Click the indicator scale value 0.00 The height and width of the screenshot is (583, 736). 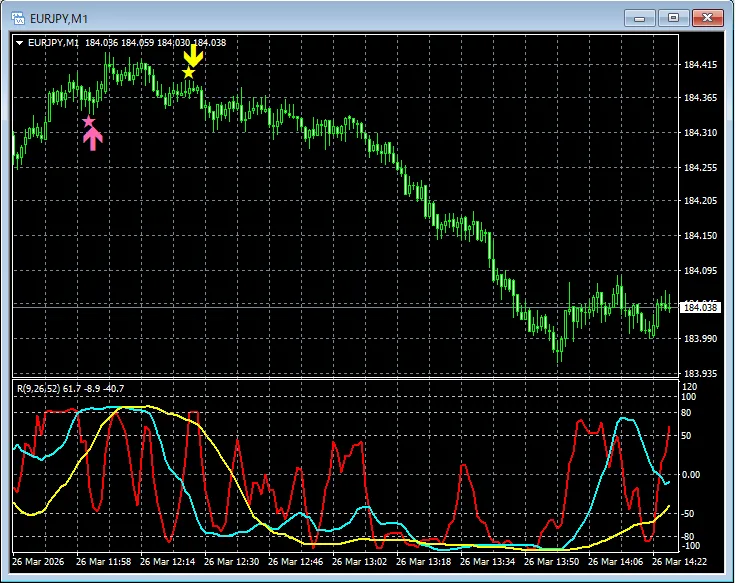tap(691, 475)
